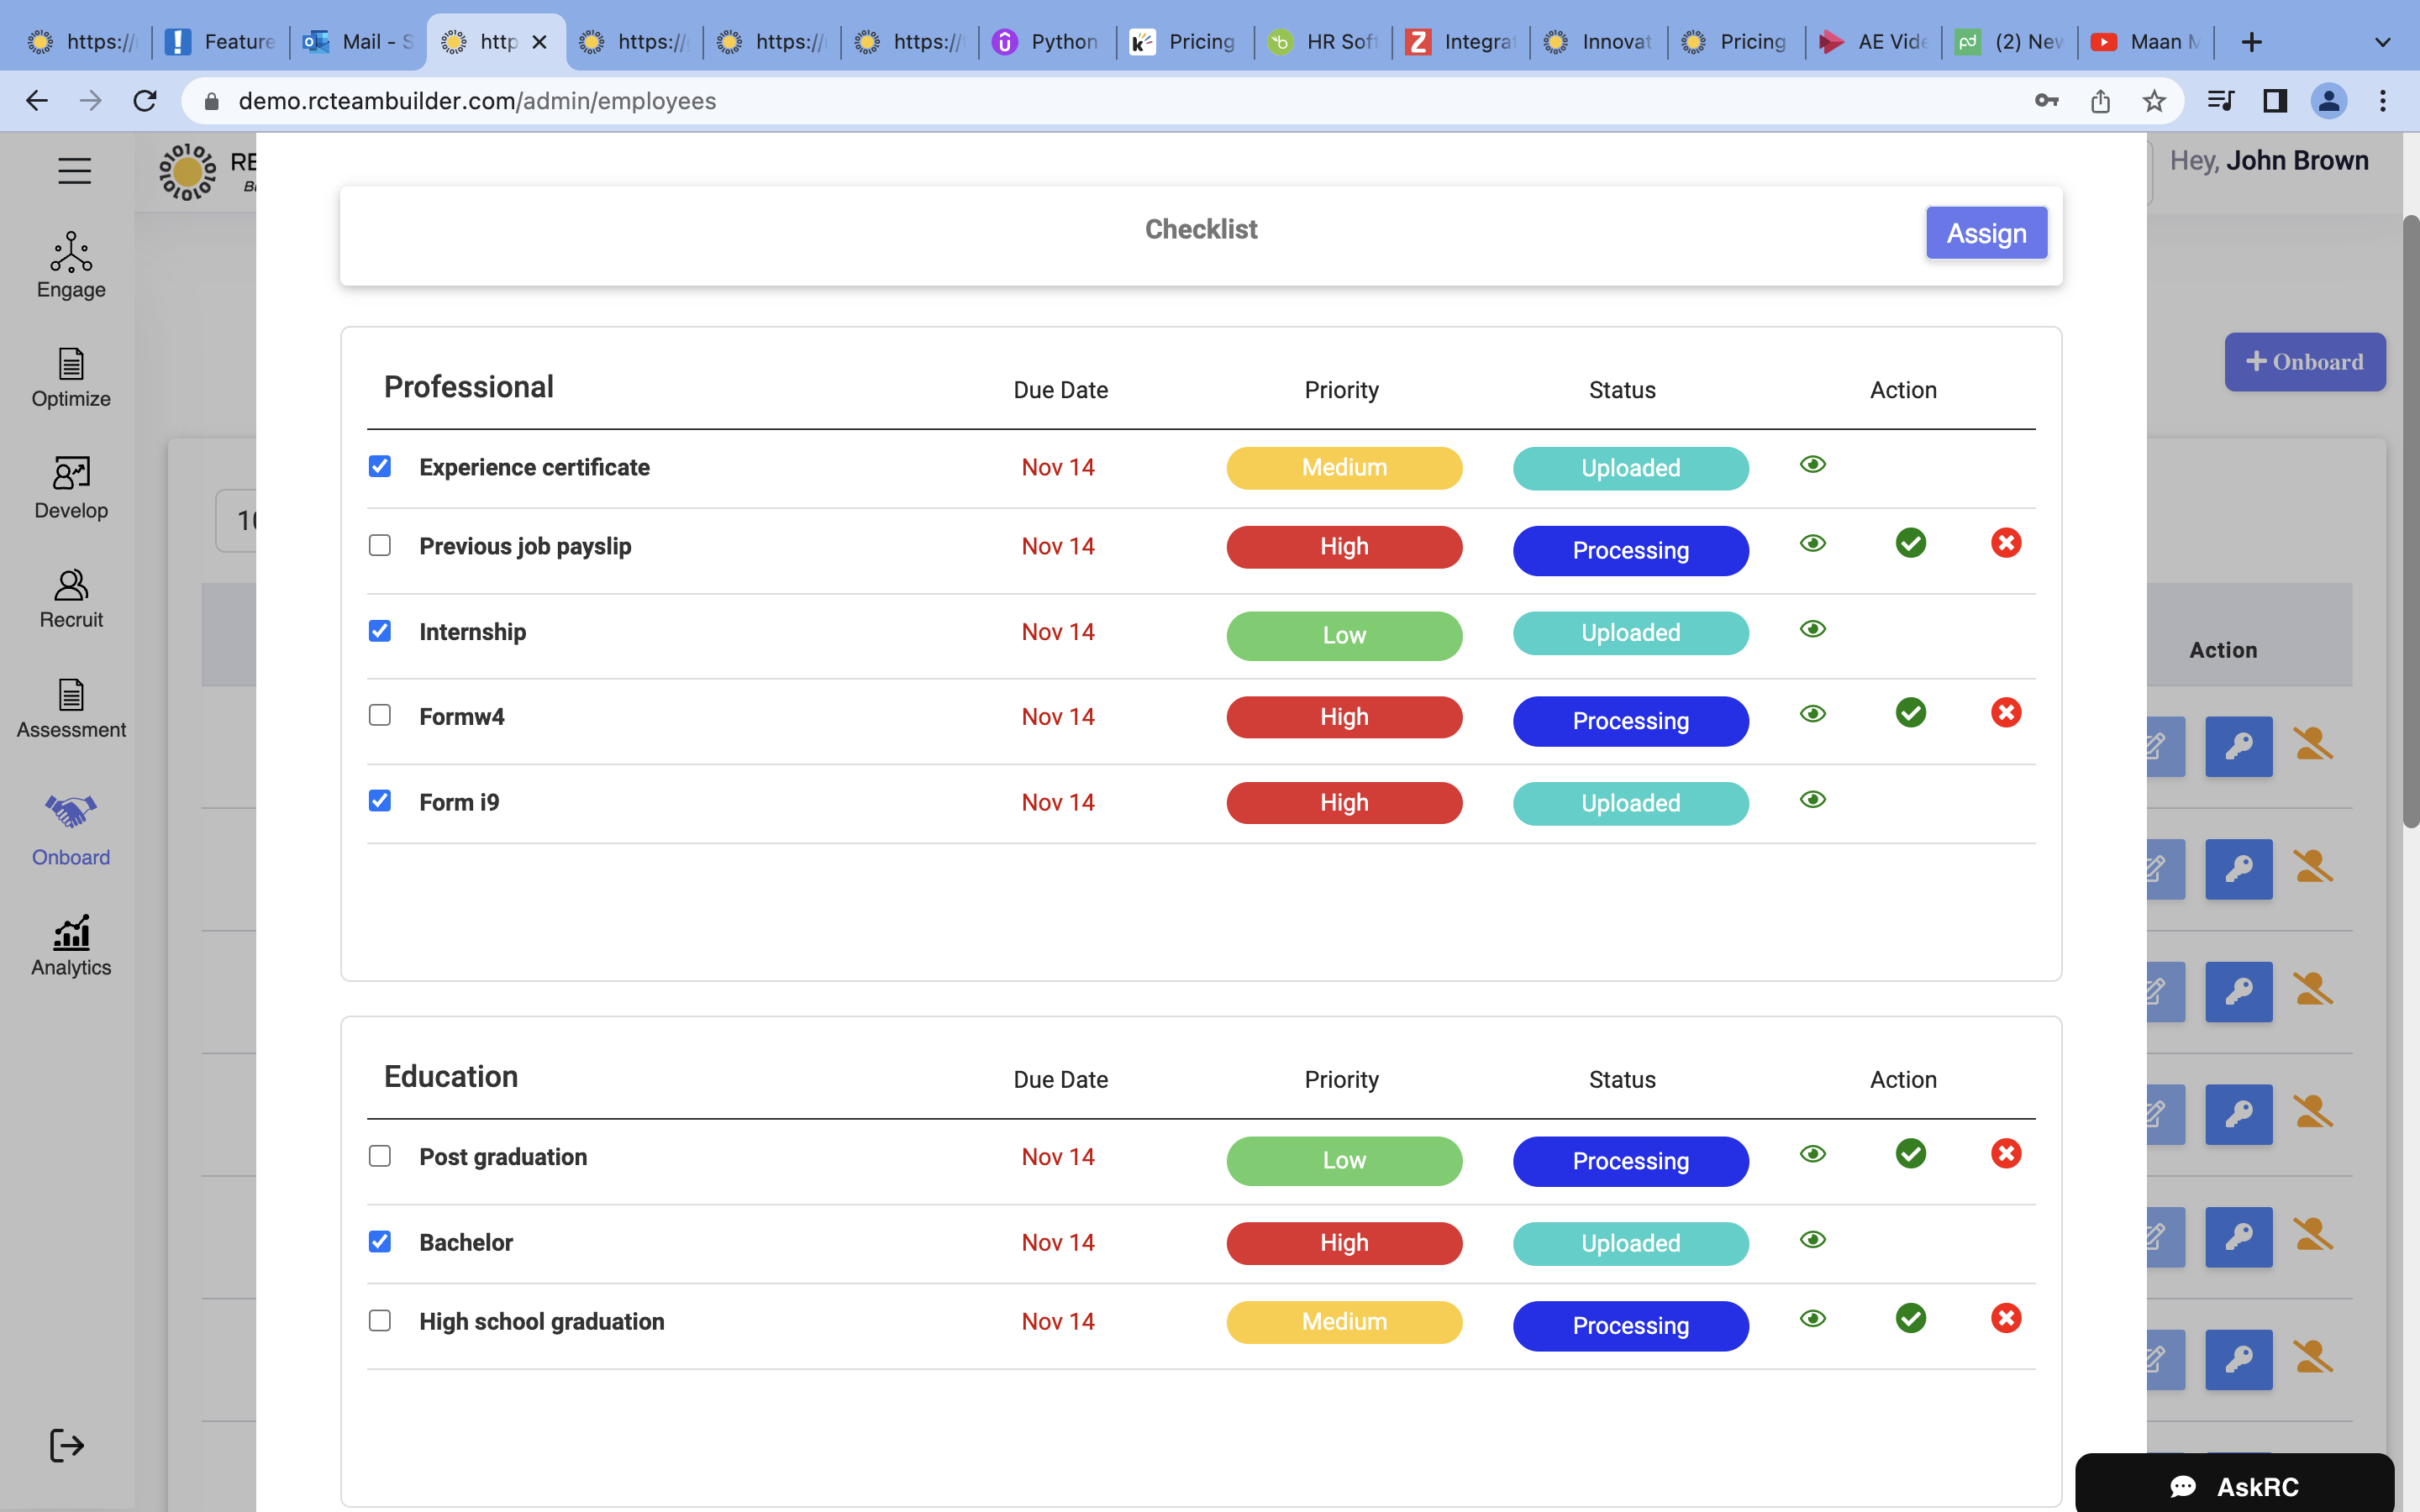Reject the High school graduation item
This screenshot has width=2420, height=1512.
2006,1319
